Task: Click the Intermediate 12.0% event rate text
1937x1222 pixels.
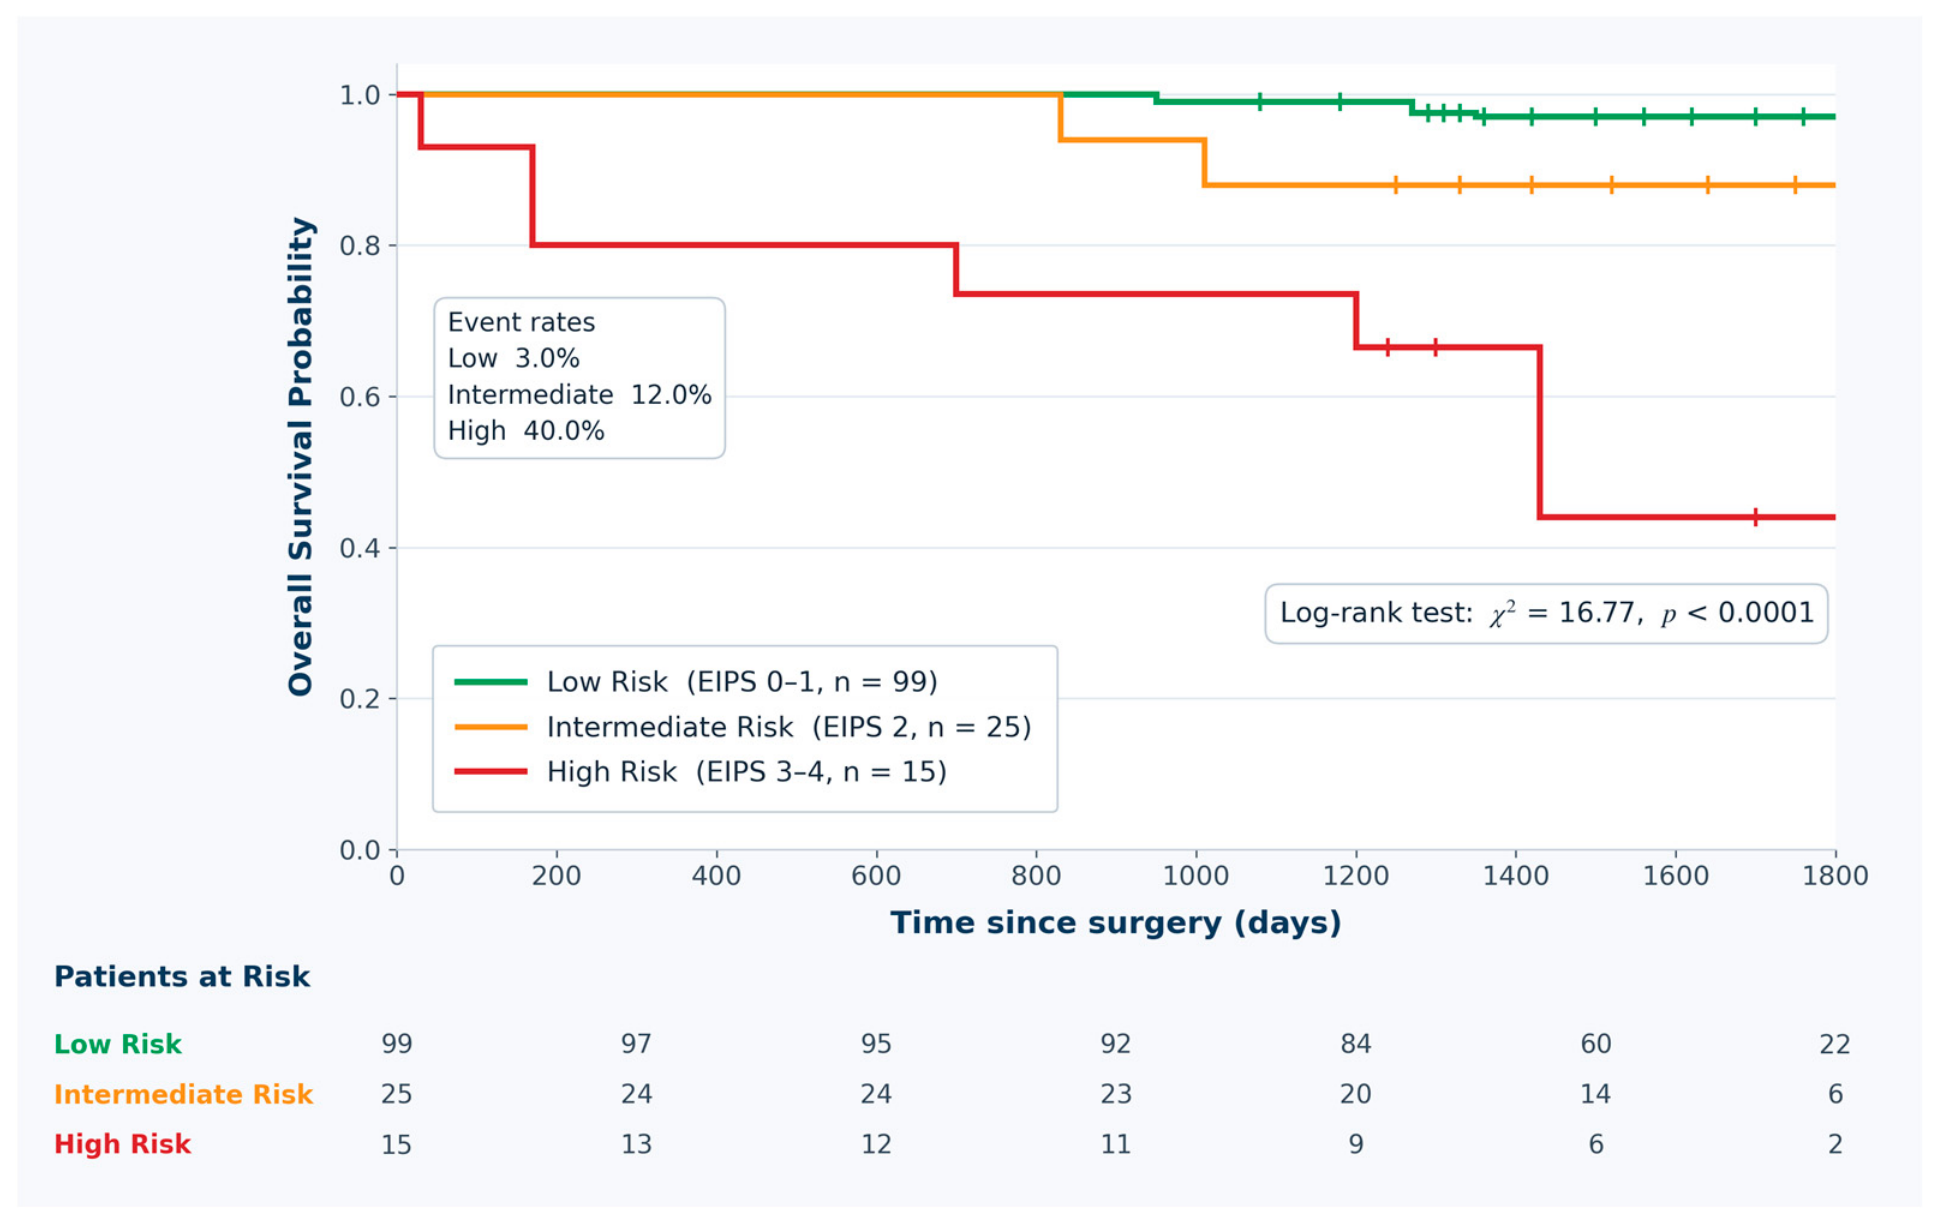Action: point(579,395)
